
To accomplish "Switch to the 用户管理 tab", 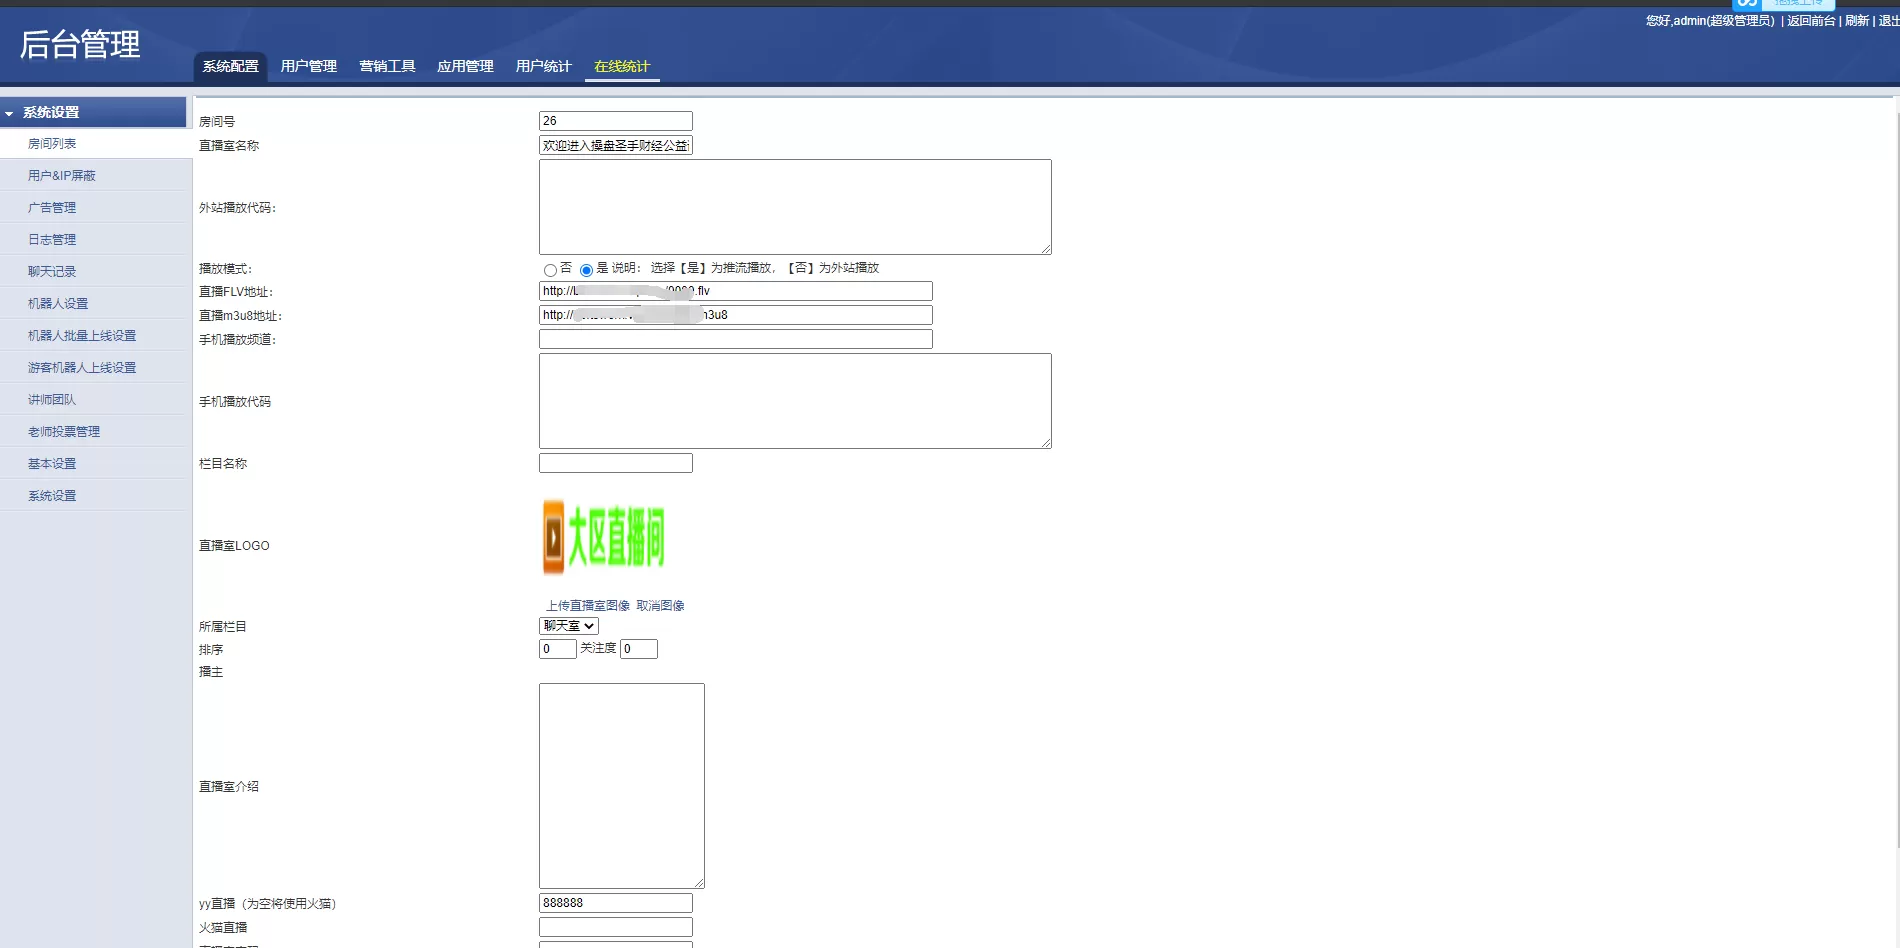I will tap(308, 66).
